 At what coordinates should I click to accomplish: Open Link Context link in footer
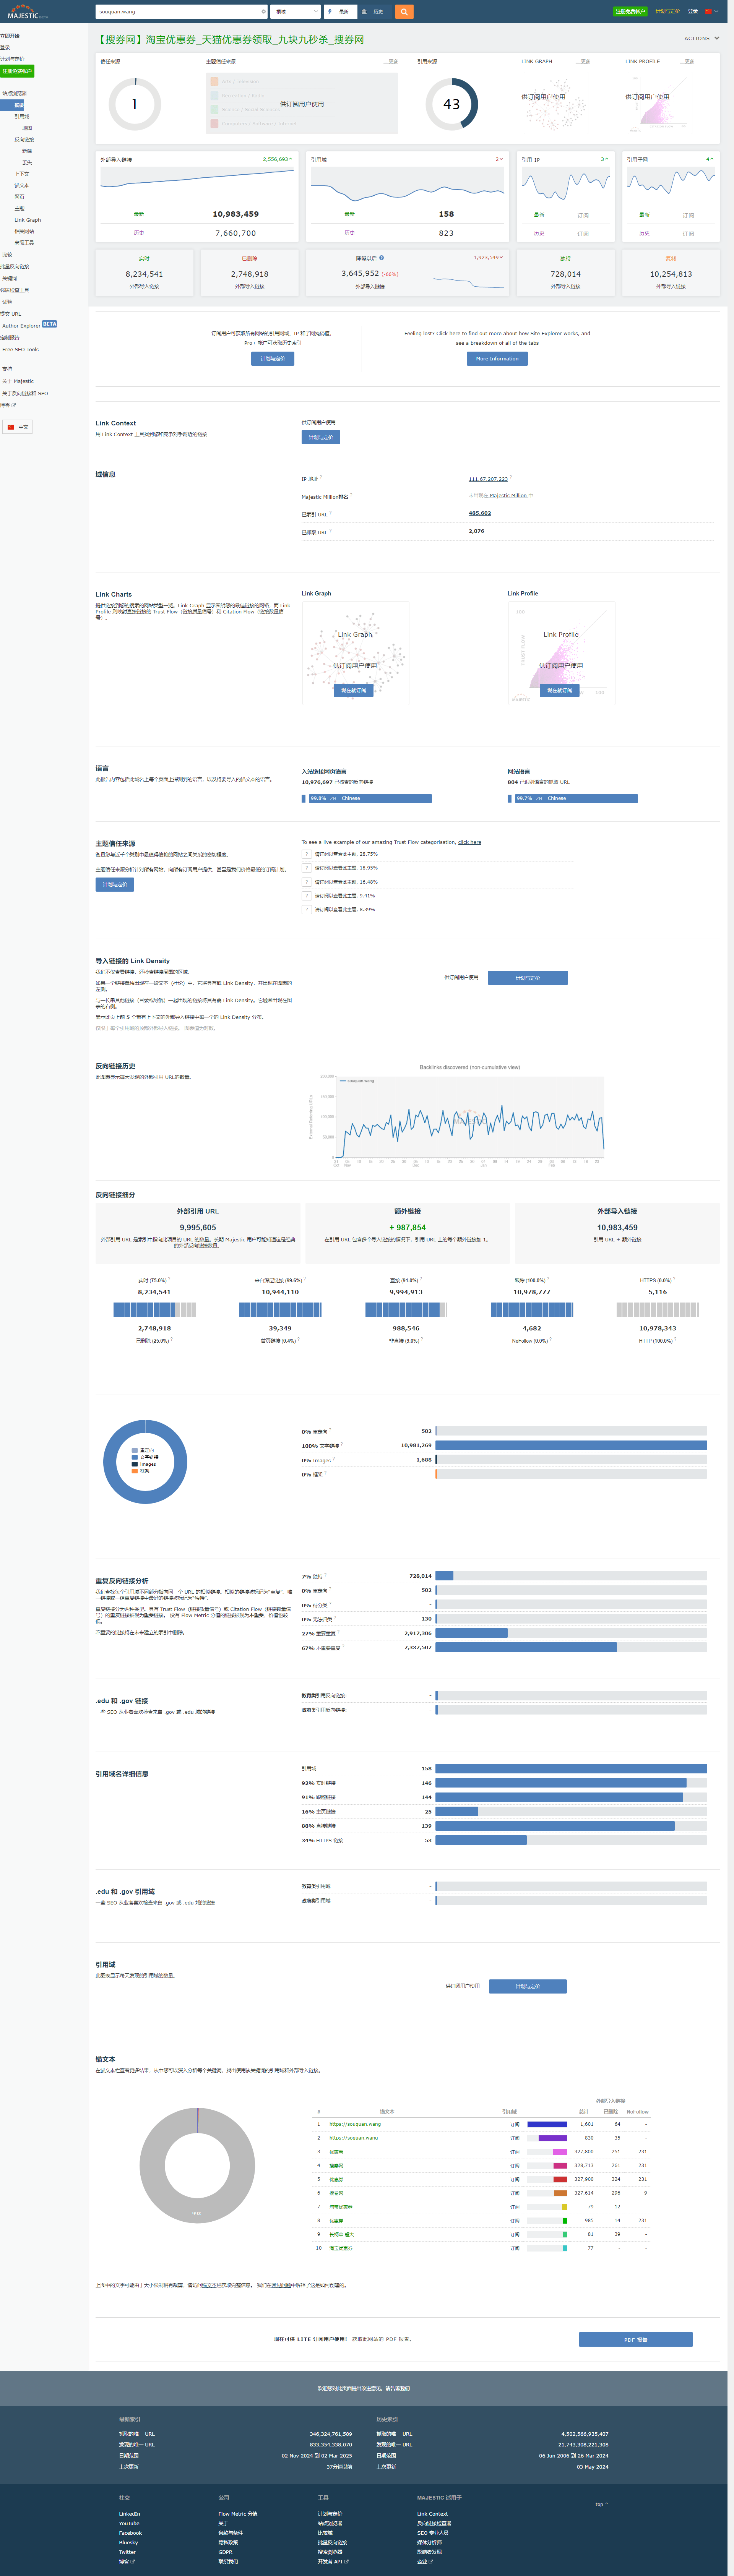432,2514
